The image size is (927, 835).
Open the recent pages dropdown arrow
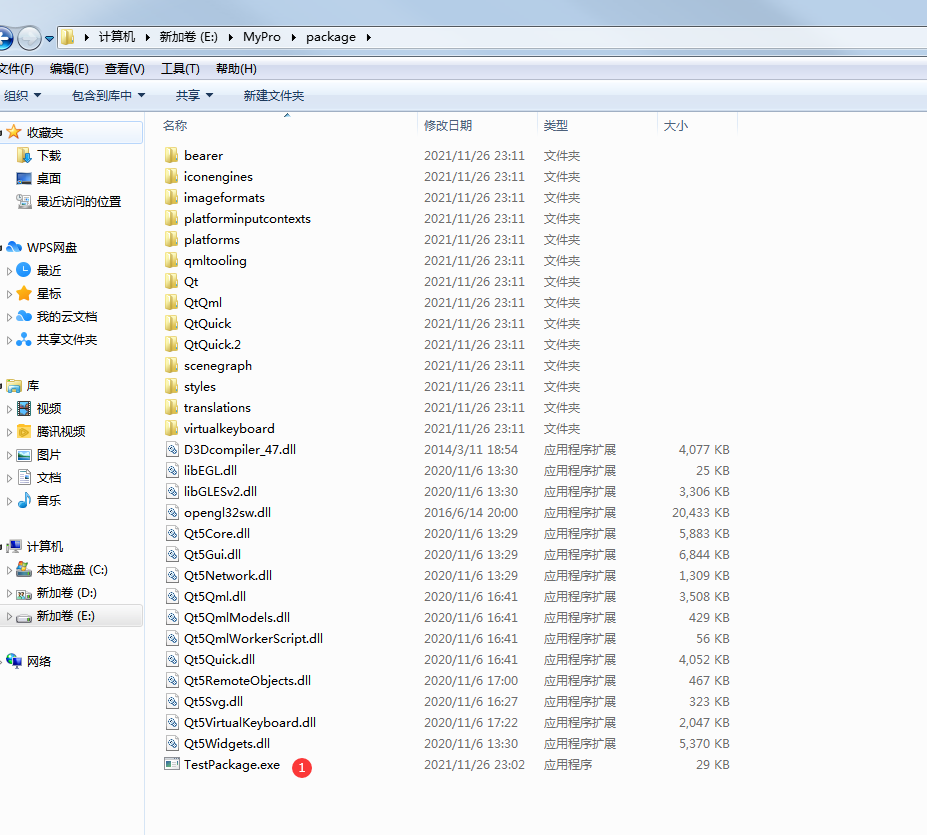click(50, 39)
